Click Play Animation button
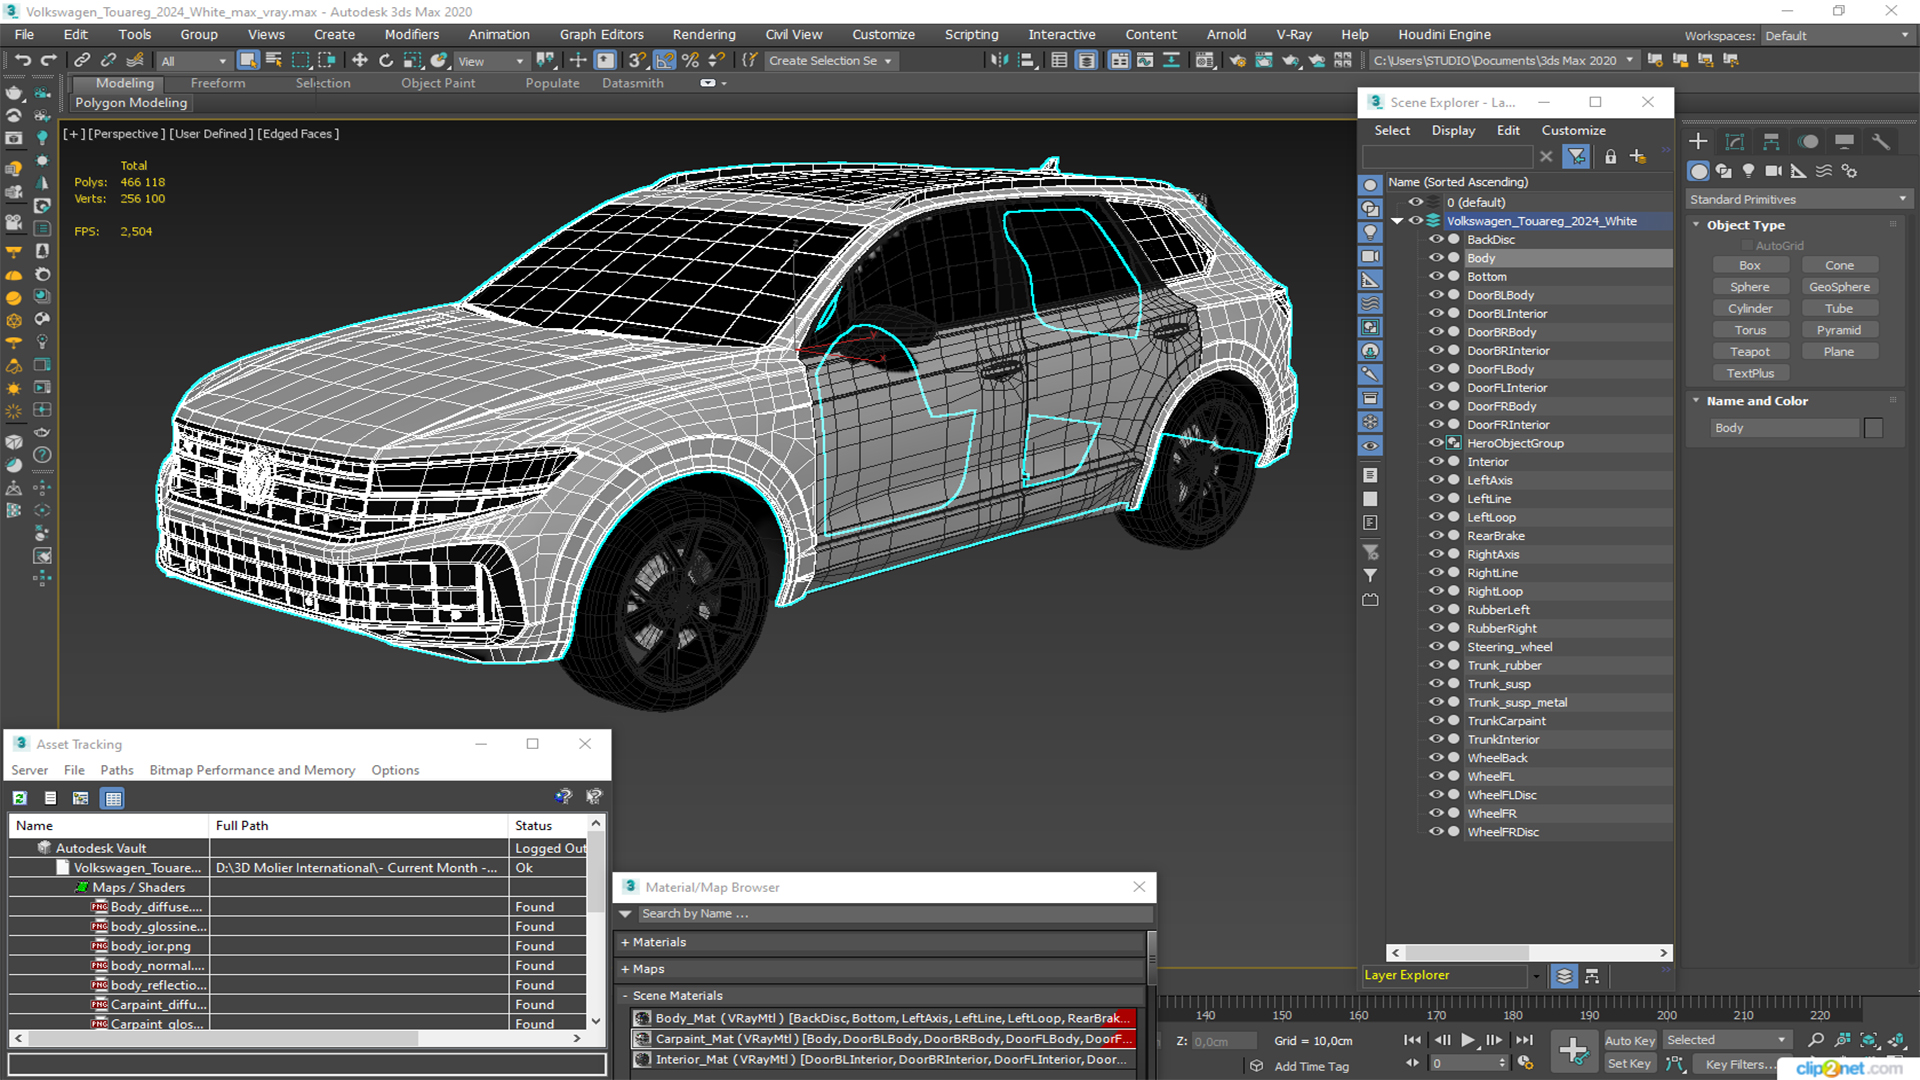 (1467, 1041)
